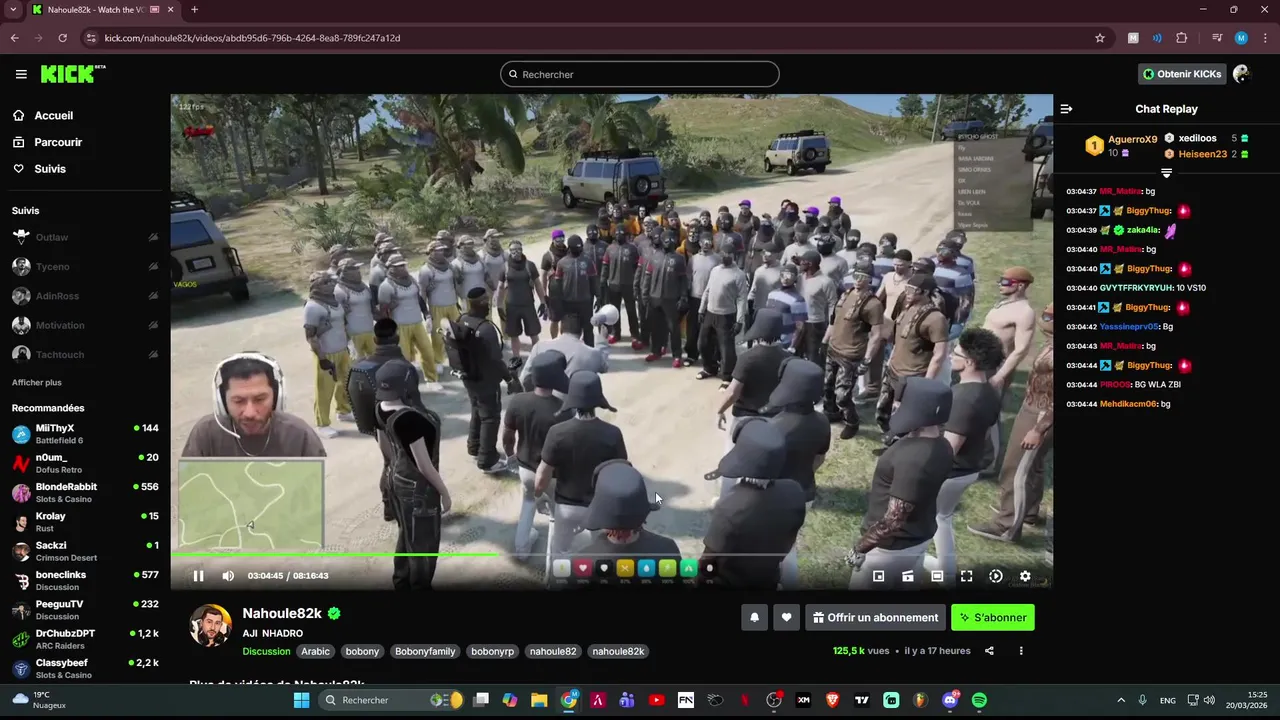The image size is (1280, 720).
Task: Click the Rechercher search field on Kick
Action: 640,74
